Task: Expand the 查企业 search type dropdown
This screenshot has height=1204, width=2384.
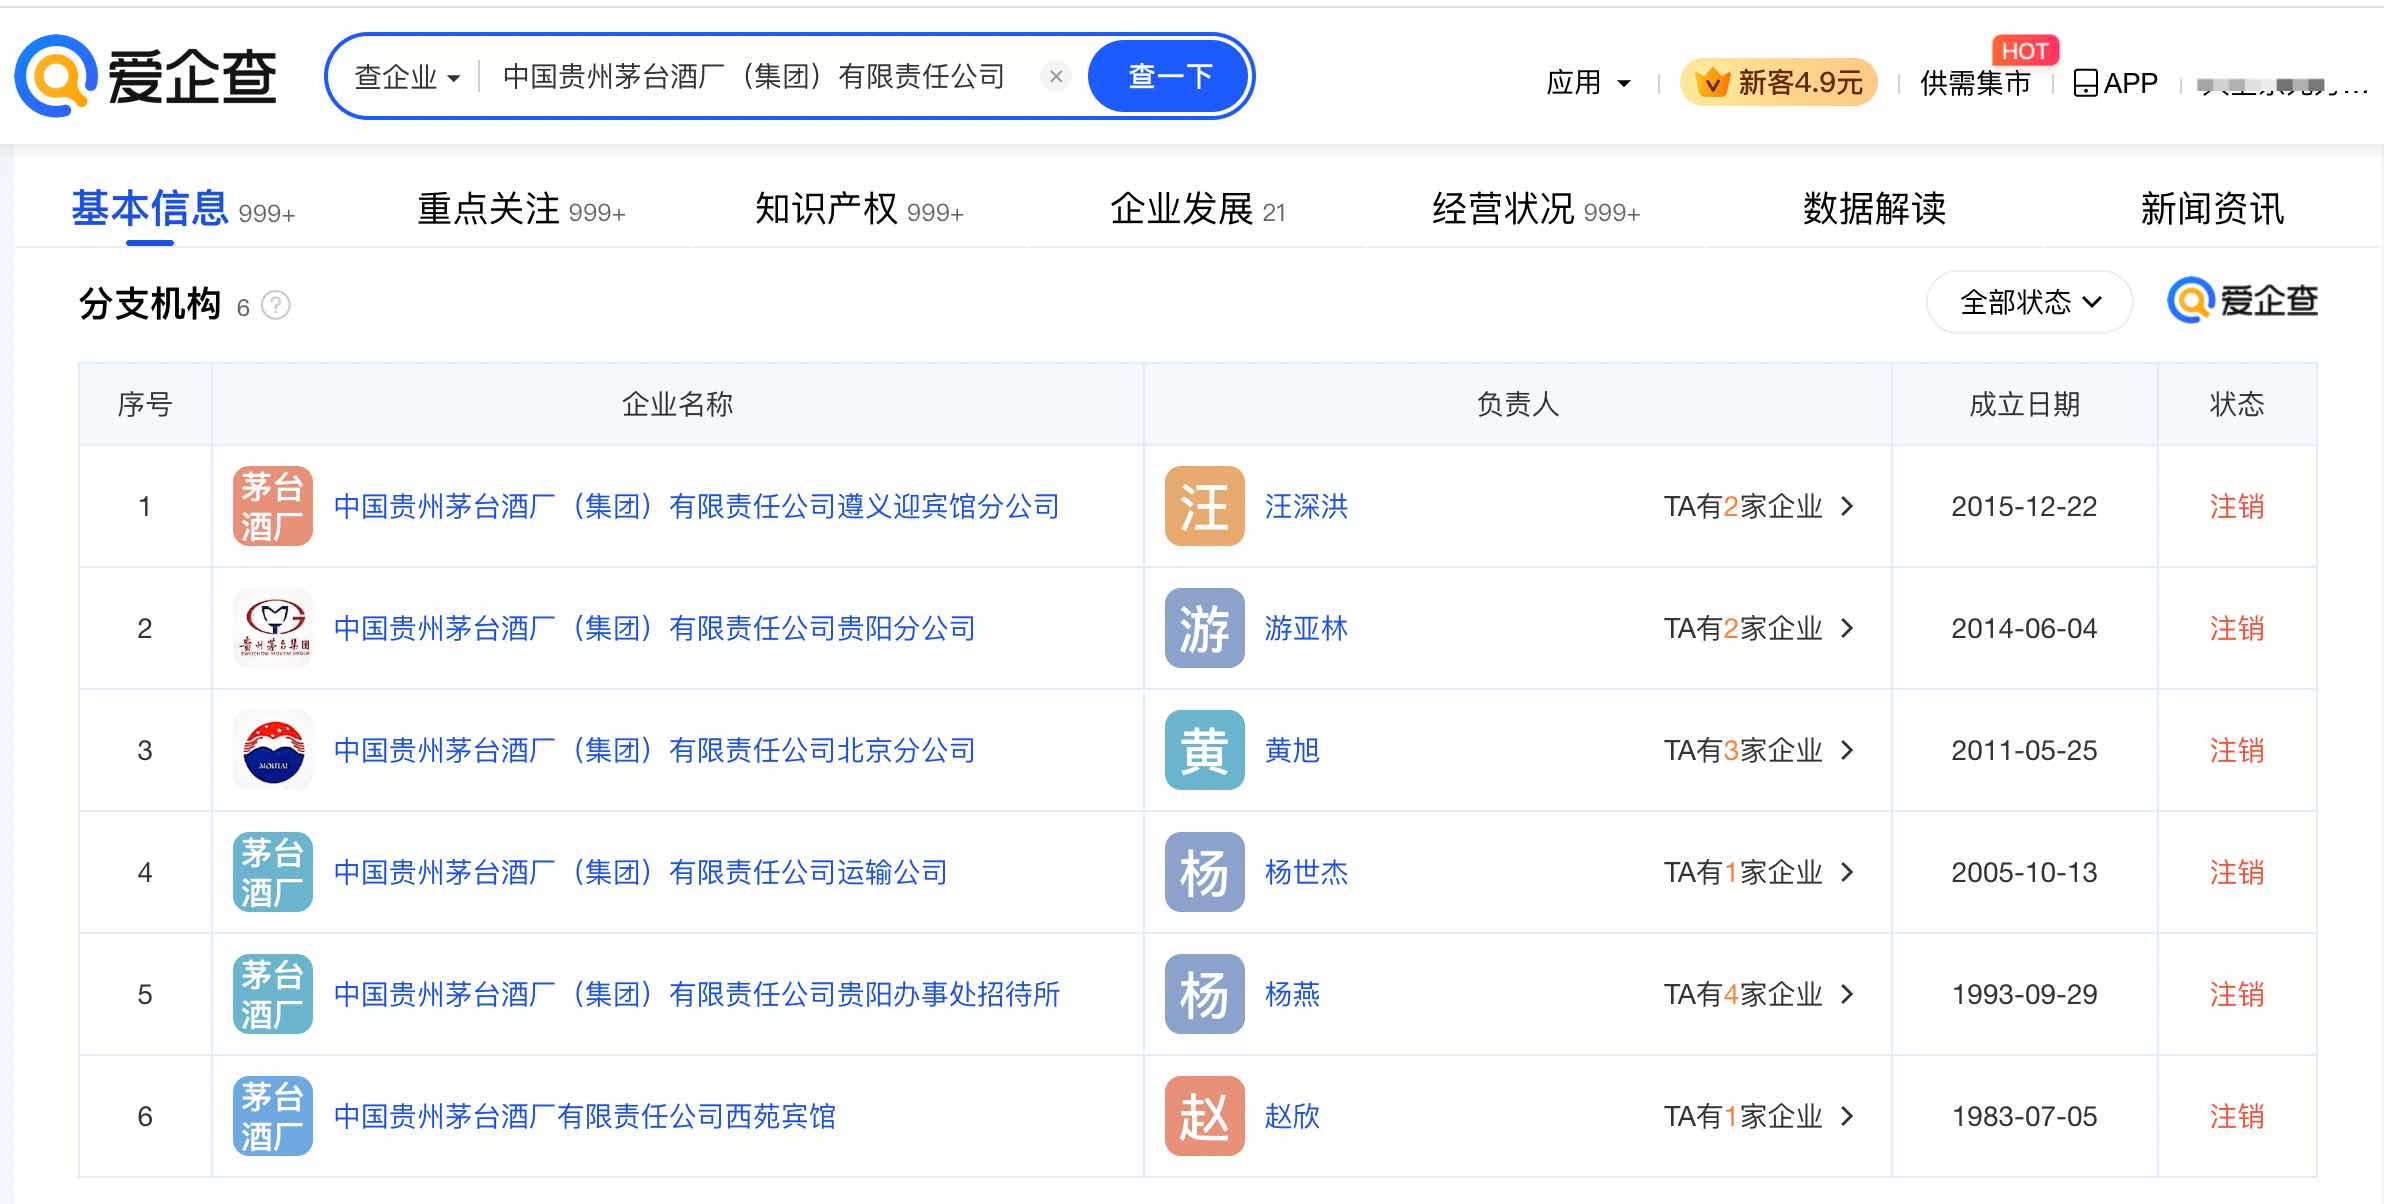Action: tap(407, 77)
